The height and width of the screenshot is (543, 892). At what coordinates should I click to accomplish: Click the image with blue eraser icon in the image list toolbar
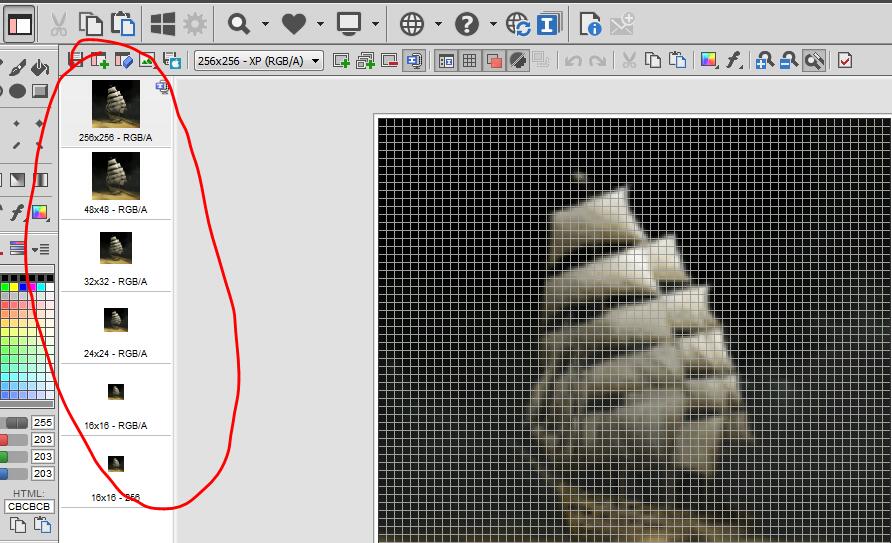point(123,60)
